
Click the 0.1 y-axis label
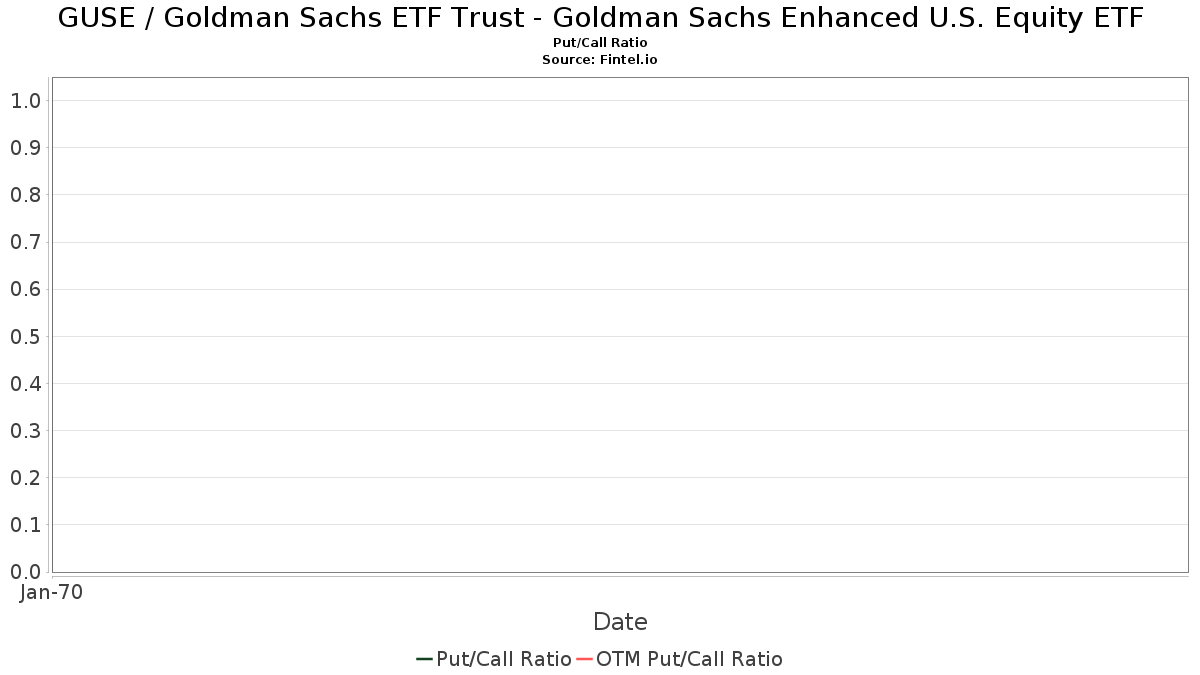[25, 525]
